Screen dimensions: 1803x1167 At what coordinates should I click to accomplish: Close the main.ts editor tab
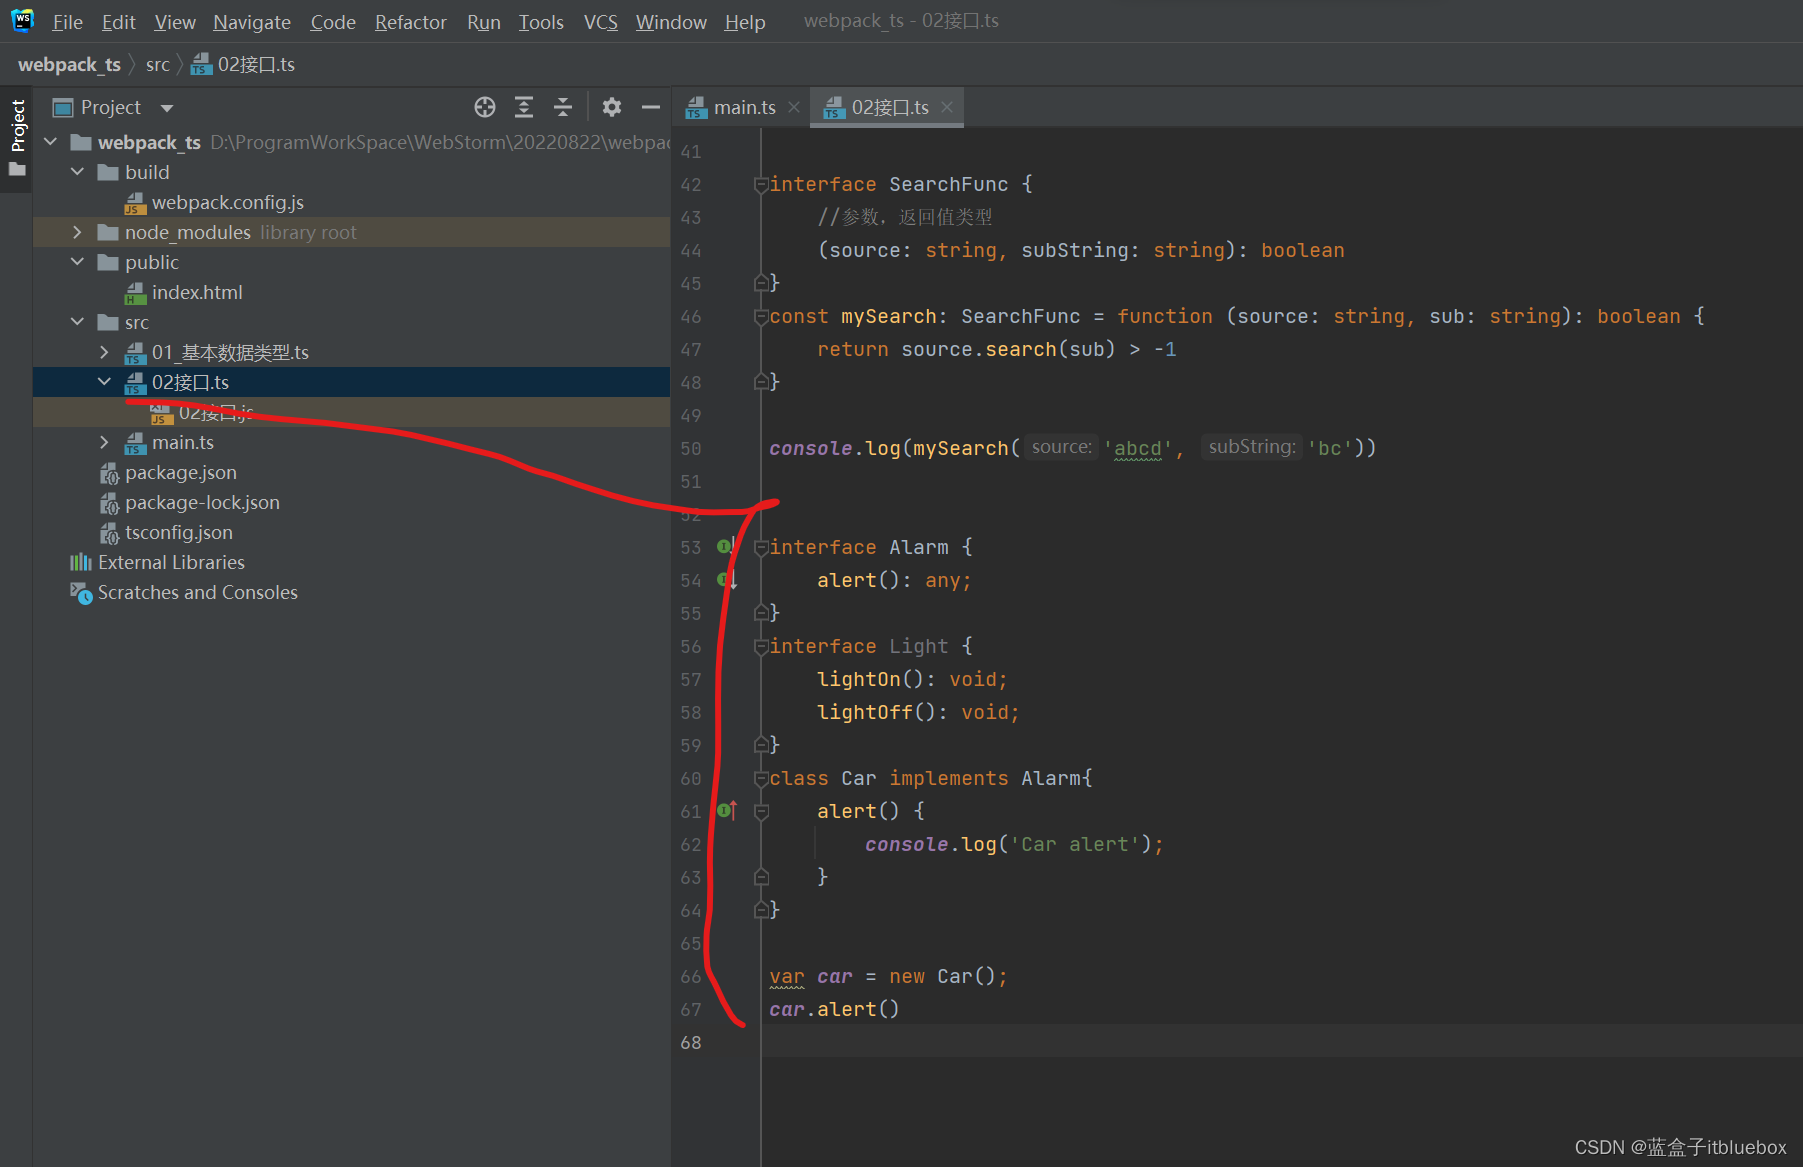pyautogui.click(x=794, y=107)
